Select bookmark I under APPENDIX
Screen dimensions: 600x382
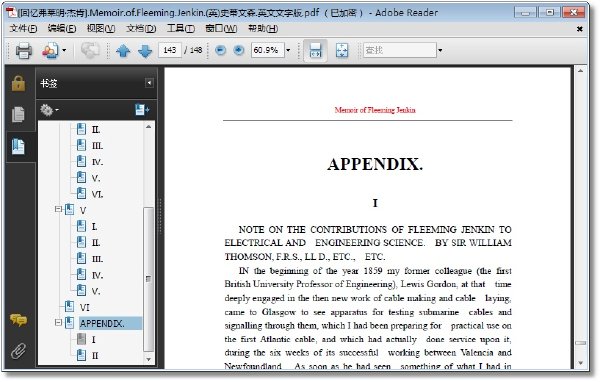(94, 340)
